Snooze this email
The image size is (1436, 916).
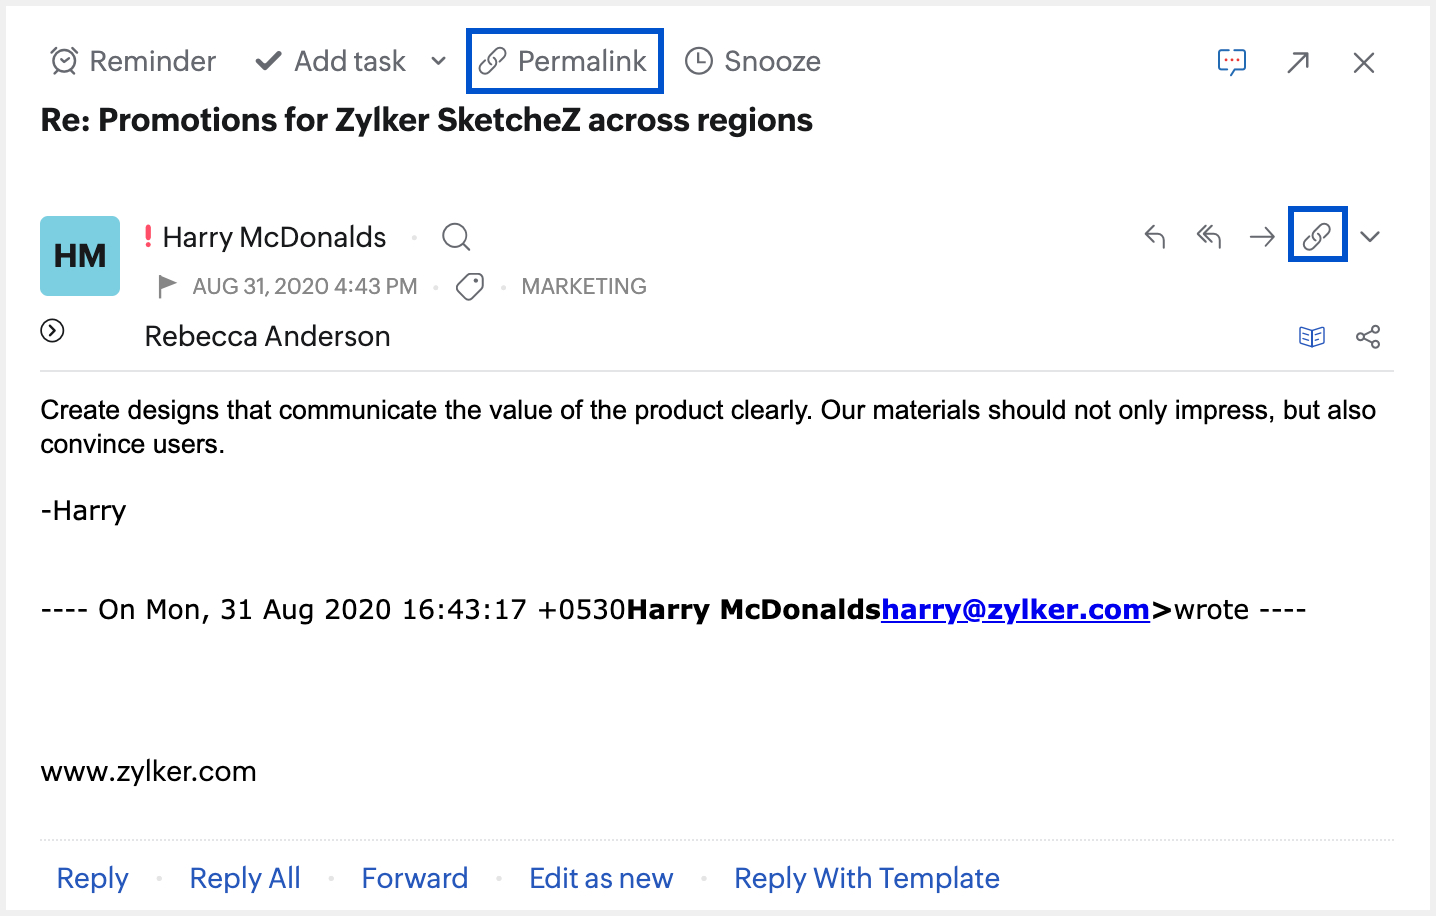753,62
